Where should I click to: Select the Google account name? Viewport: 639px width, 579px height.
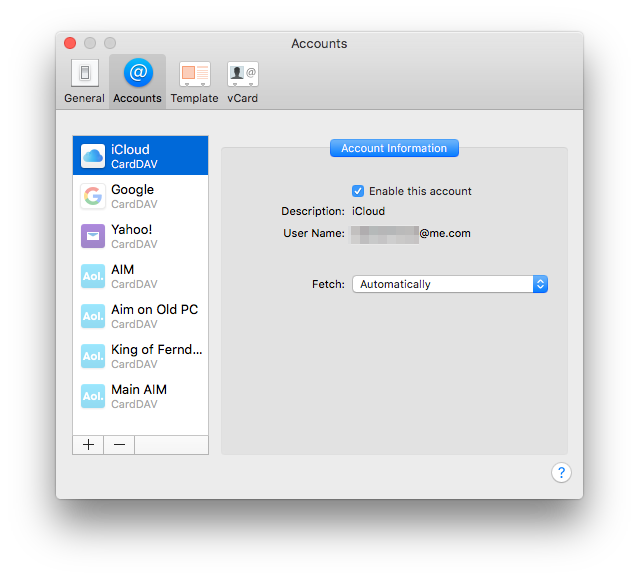[x=132, y=189]
